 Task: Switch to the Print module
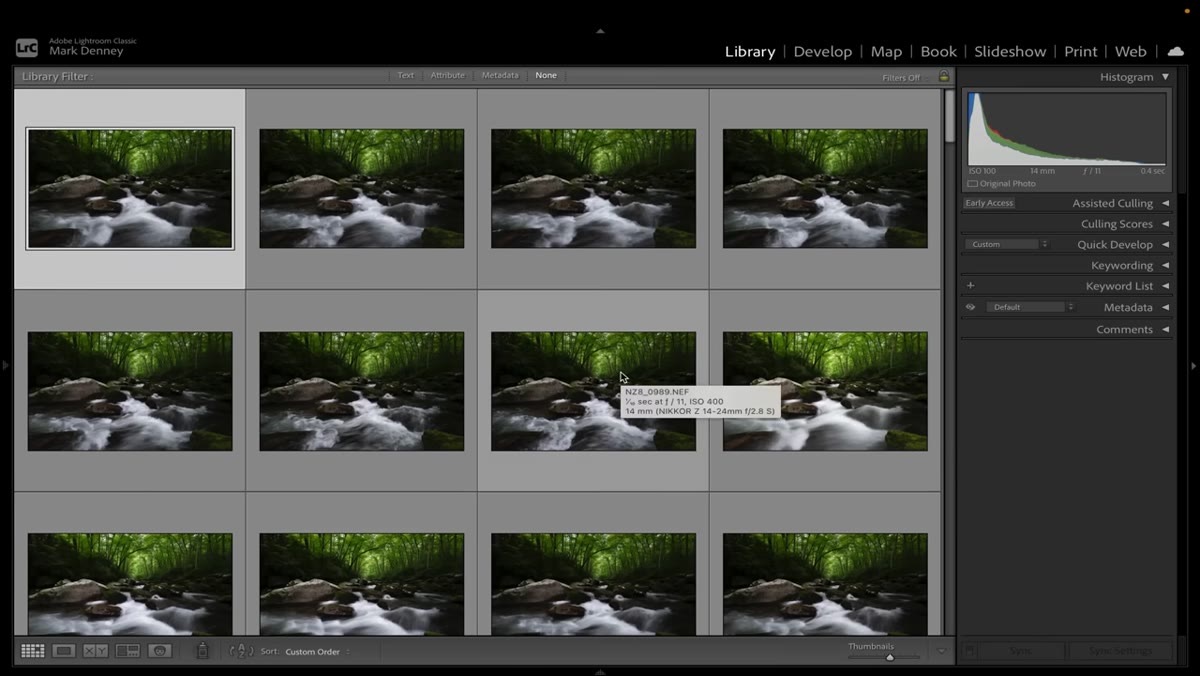coord(1080,52)
